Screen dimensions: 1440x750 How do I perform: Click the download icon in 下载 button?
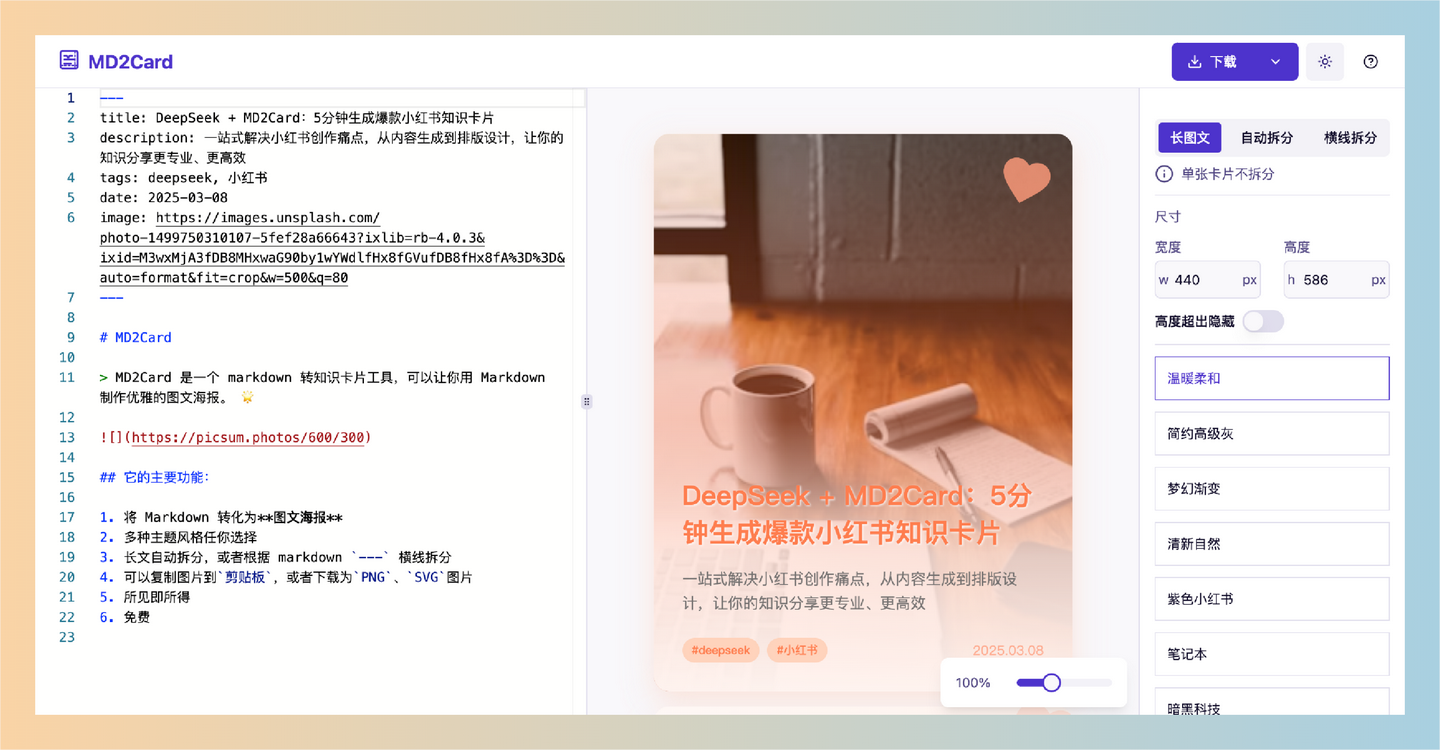[x=1194, y=62]
